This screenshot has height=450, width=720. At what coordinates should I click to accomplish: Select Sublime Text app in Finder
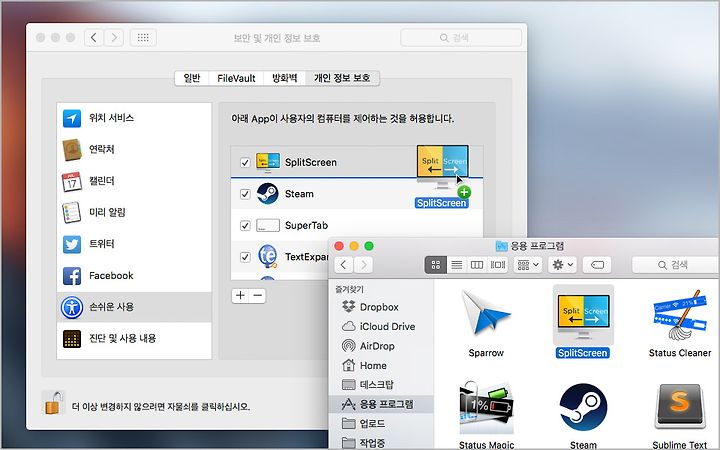point(680,415)
